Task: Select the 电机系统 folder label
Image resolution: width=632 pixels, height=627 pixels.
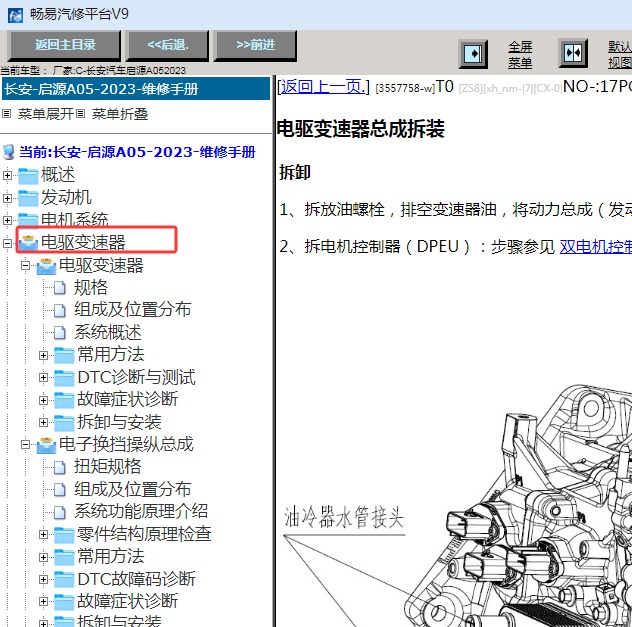Action: coord(75,219)
